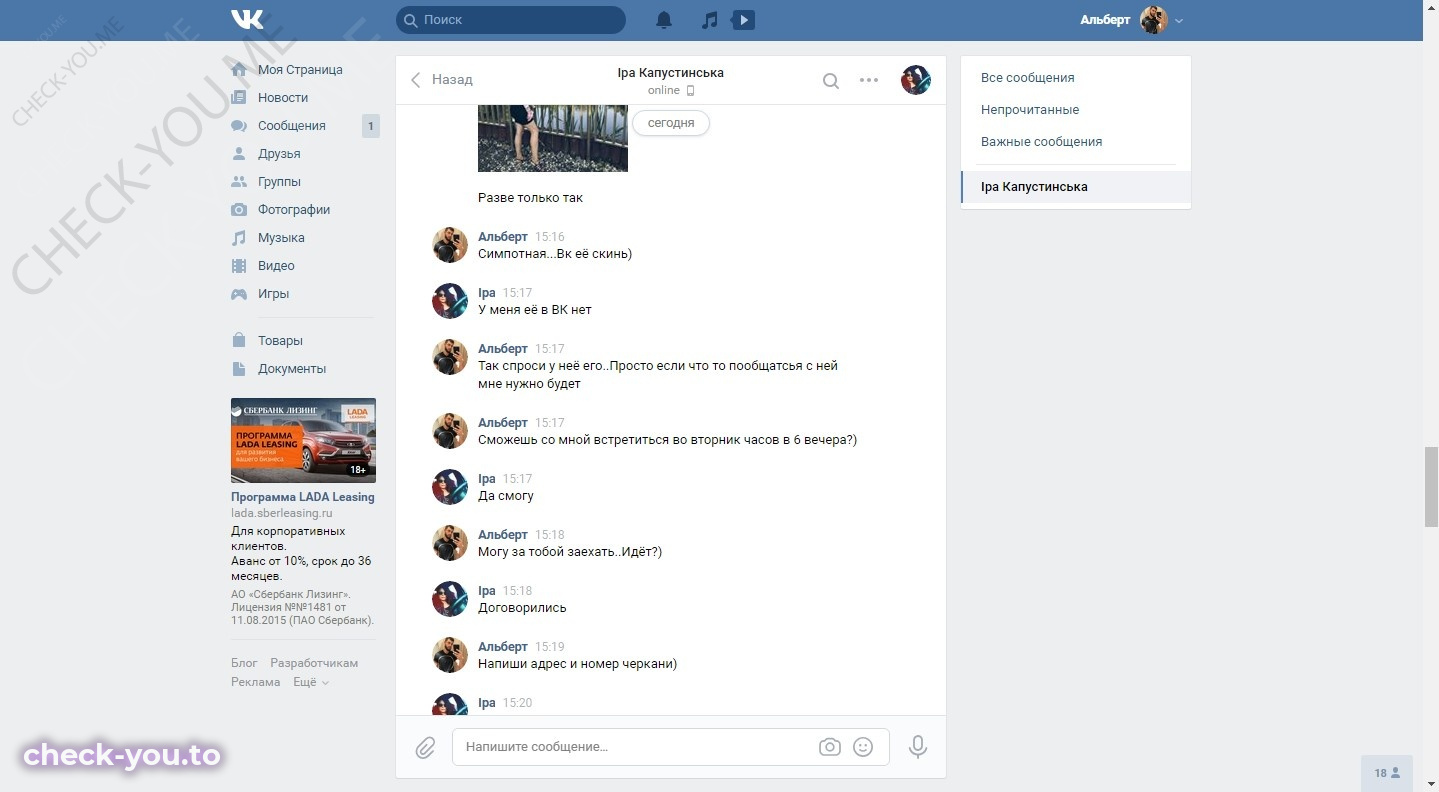The height and width of the screenshot is (792, 1439).
Task: Click the message 'Да смогу'
Action: tap(506, 496)
